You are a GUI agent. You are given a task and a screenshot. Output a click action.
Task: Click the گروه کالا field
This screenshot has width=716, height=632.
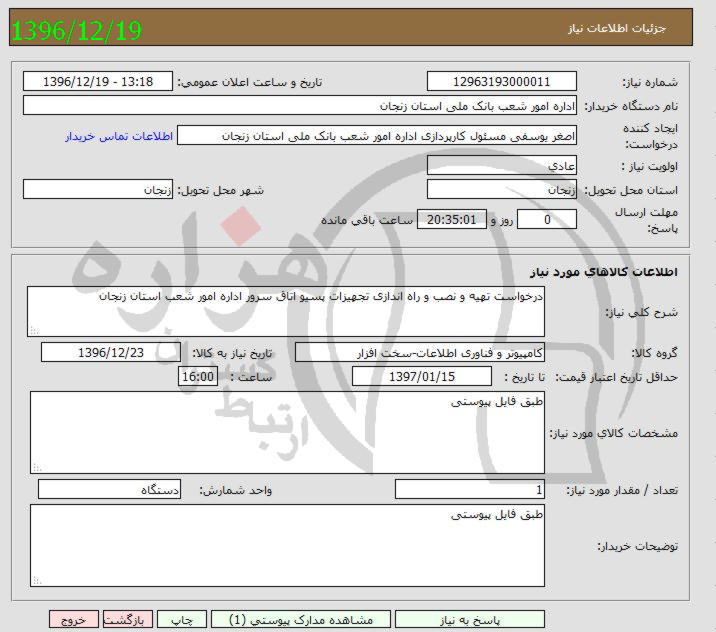tap(420, 353)
